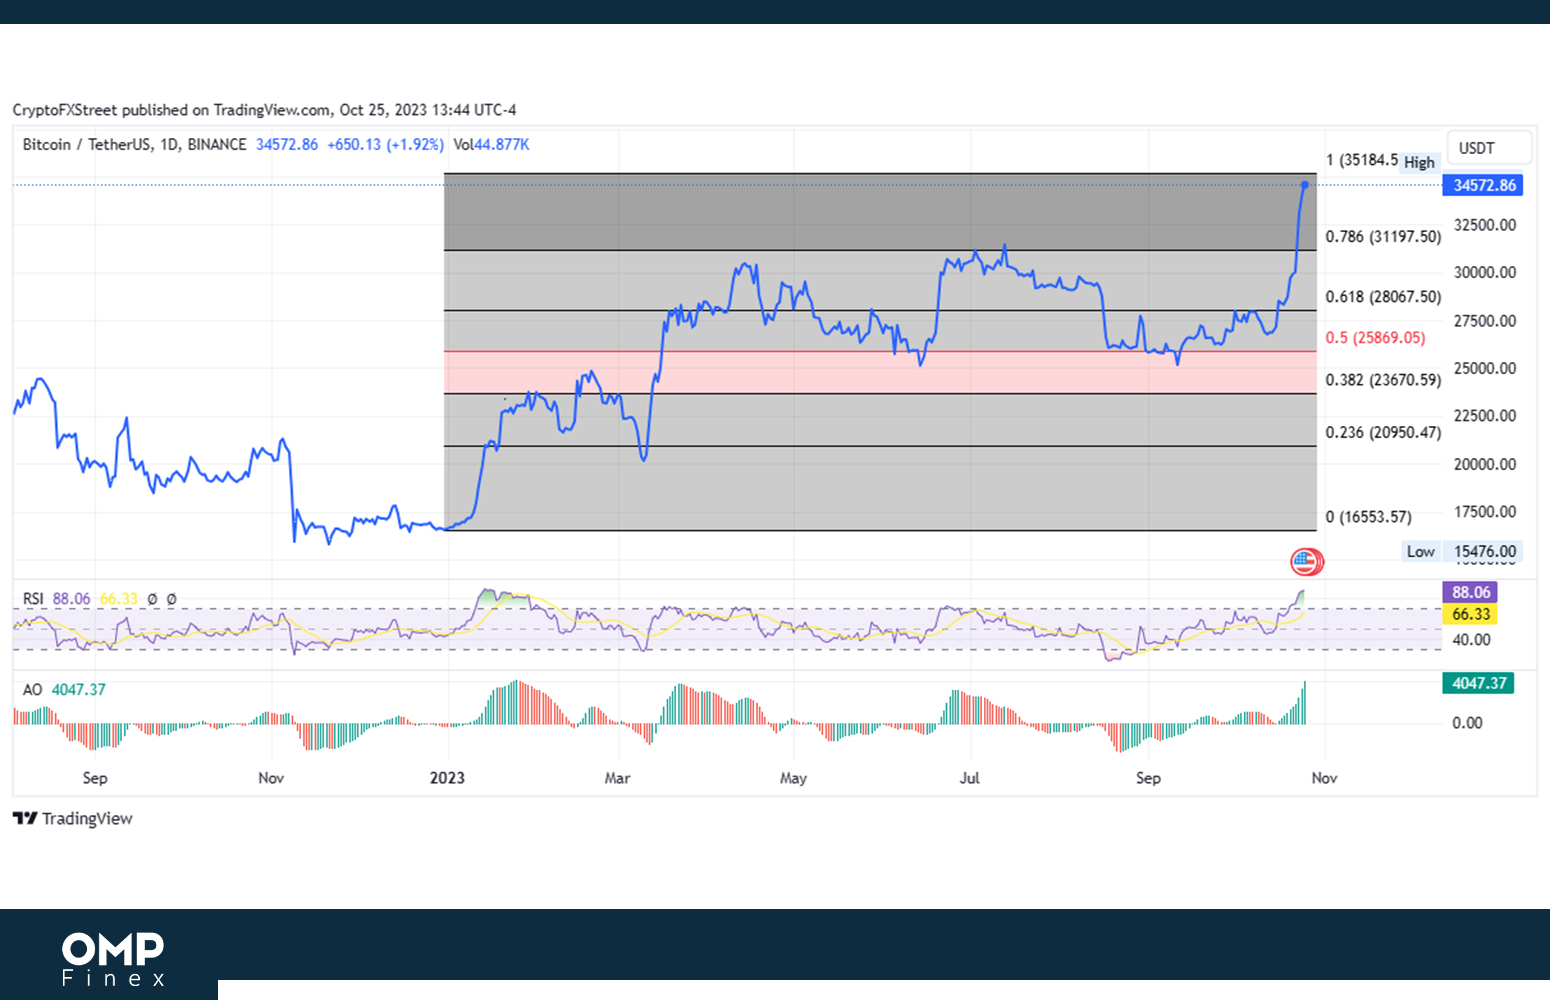Click the USDT currency selector
The height and width of the screenshot is (1000, 1550).
click(1489, 148)
